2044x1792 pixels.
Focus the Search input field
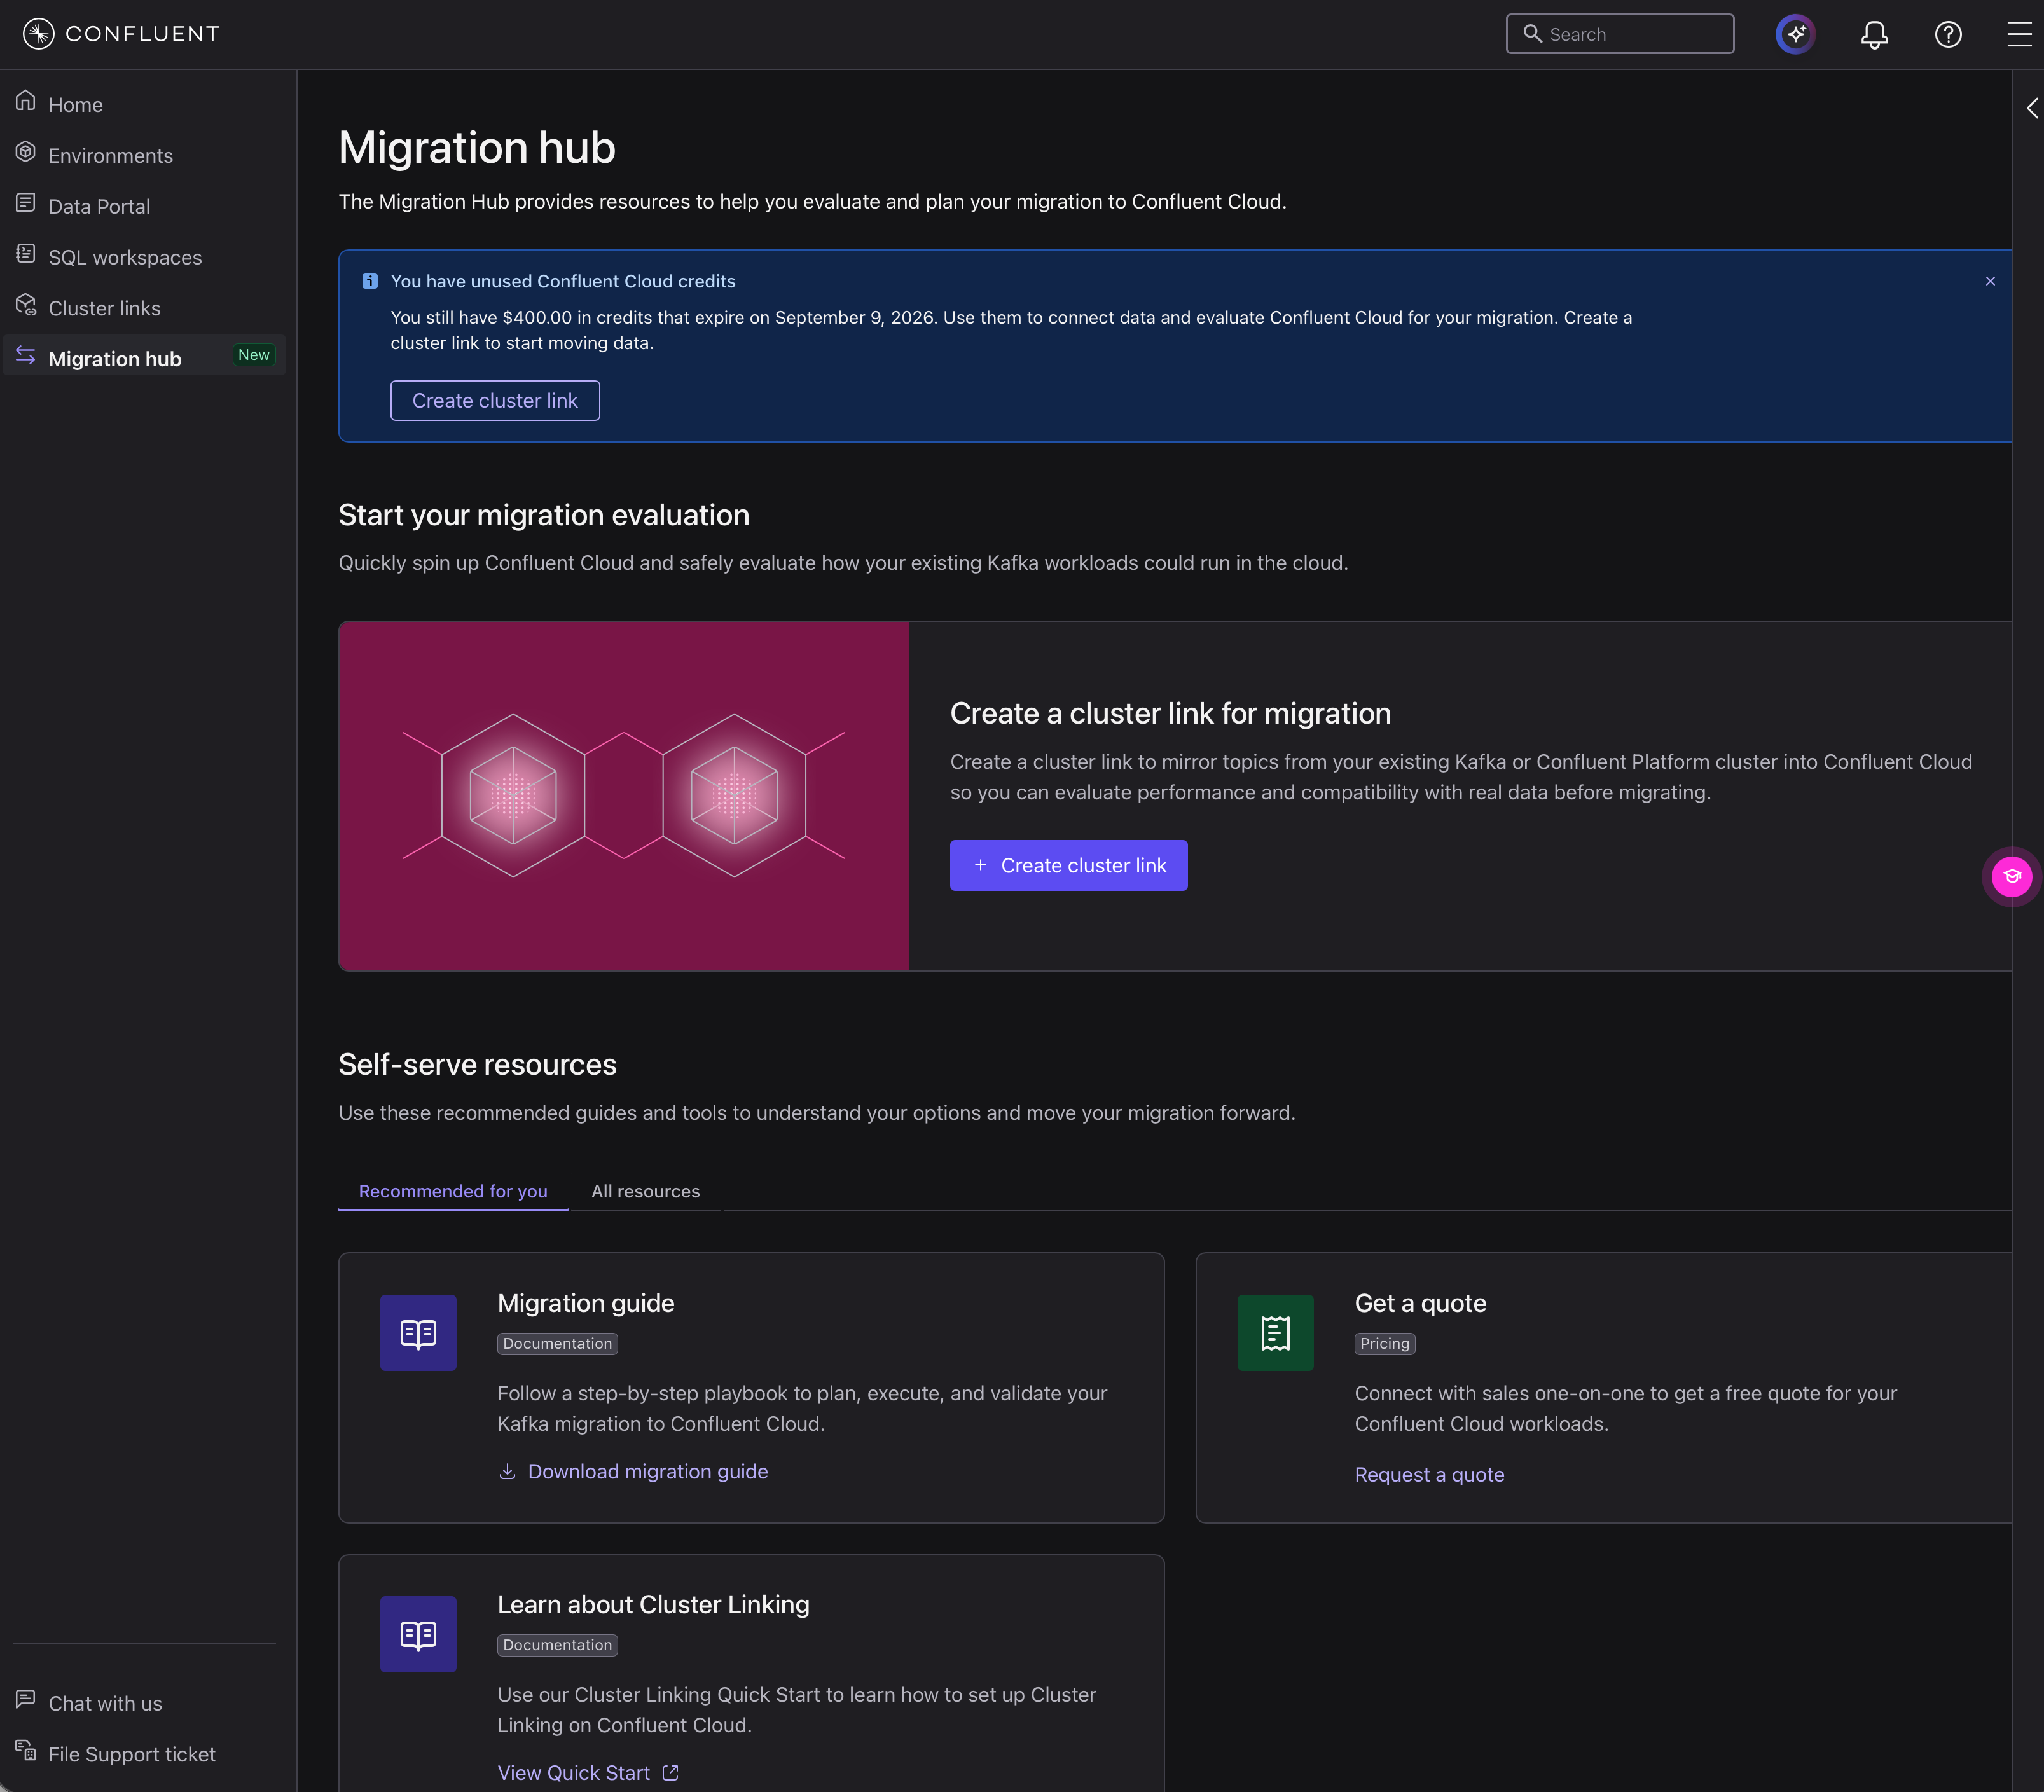[x=1620, y=34]
